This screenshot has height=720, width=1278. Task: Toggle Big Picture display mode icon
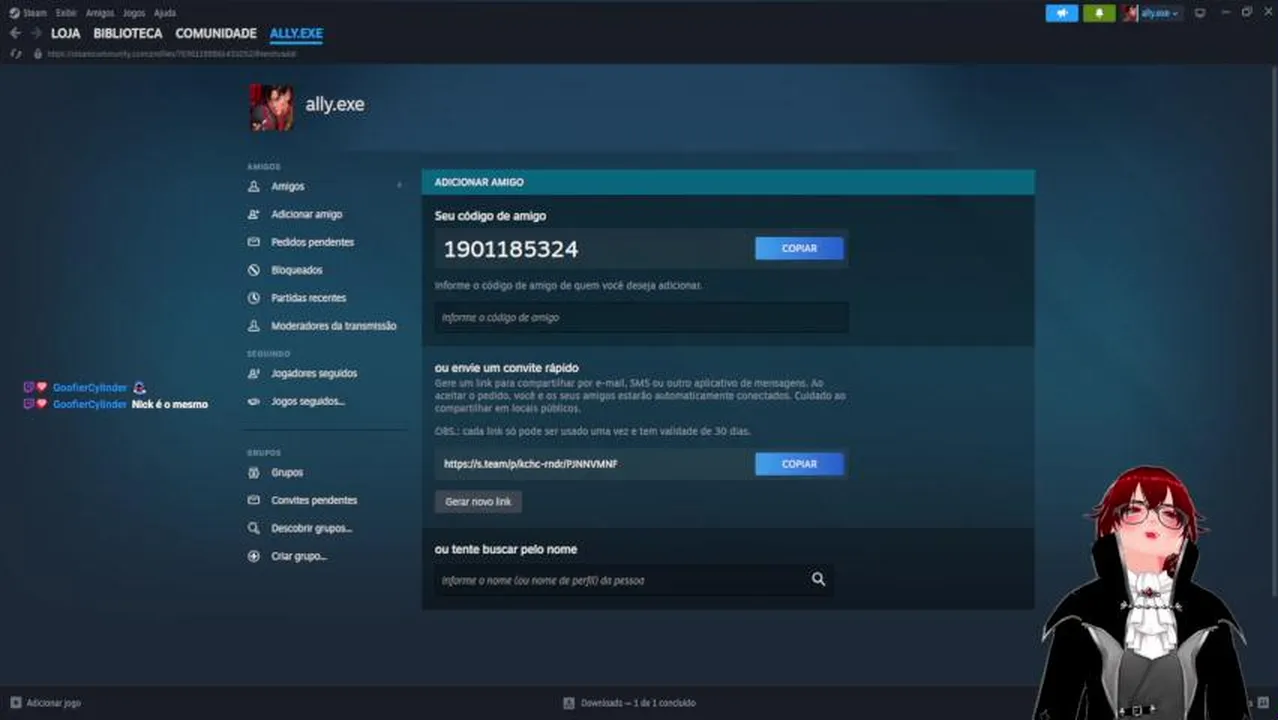click(x=1200, y=13)
